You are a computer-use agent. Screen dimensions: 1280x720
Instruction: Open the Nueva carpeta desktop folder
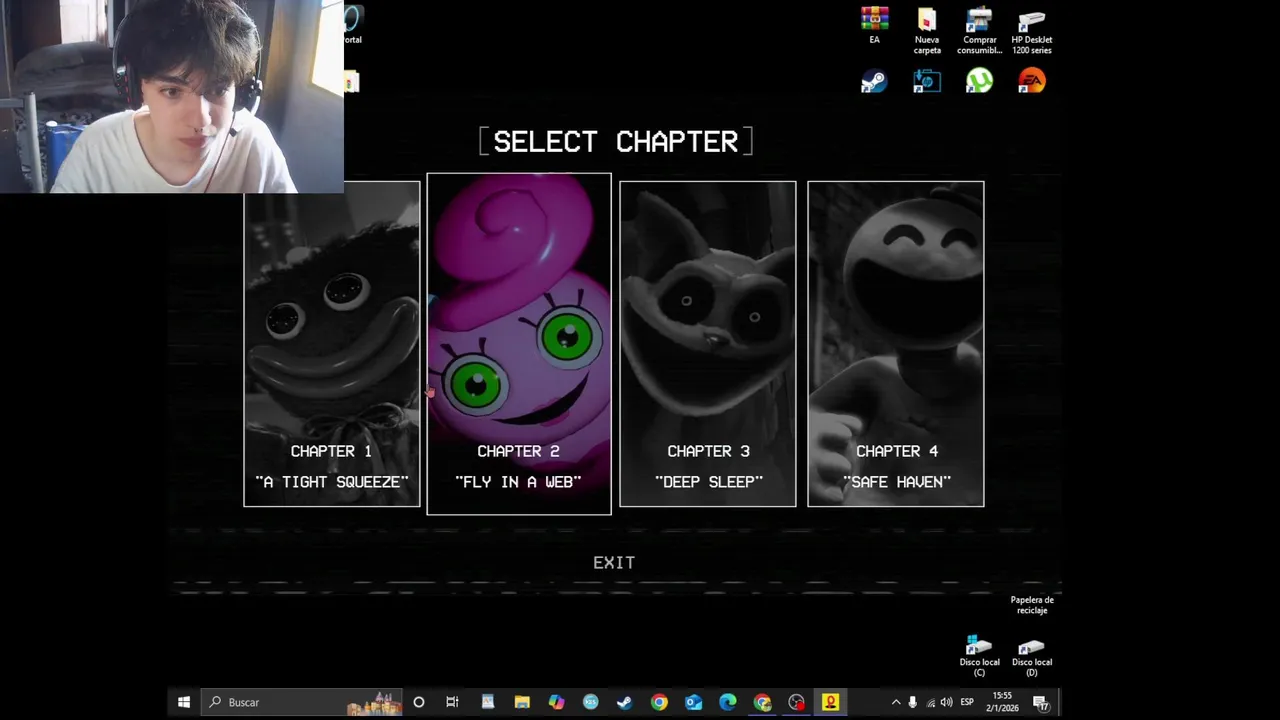click(927, 31)
